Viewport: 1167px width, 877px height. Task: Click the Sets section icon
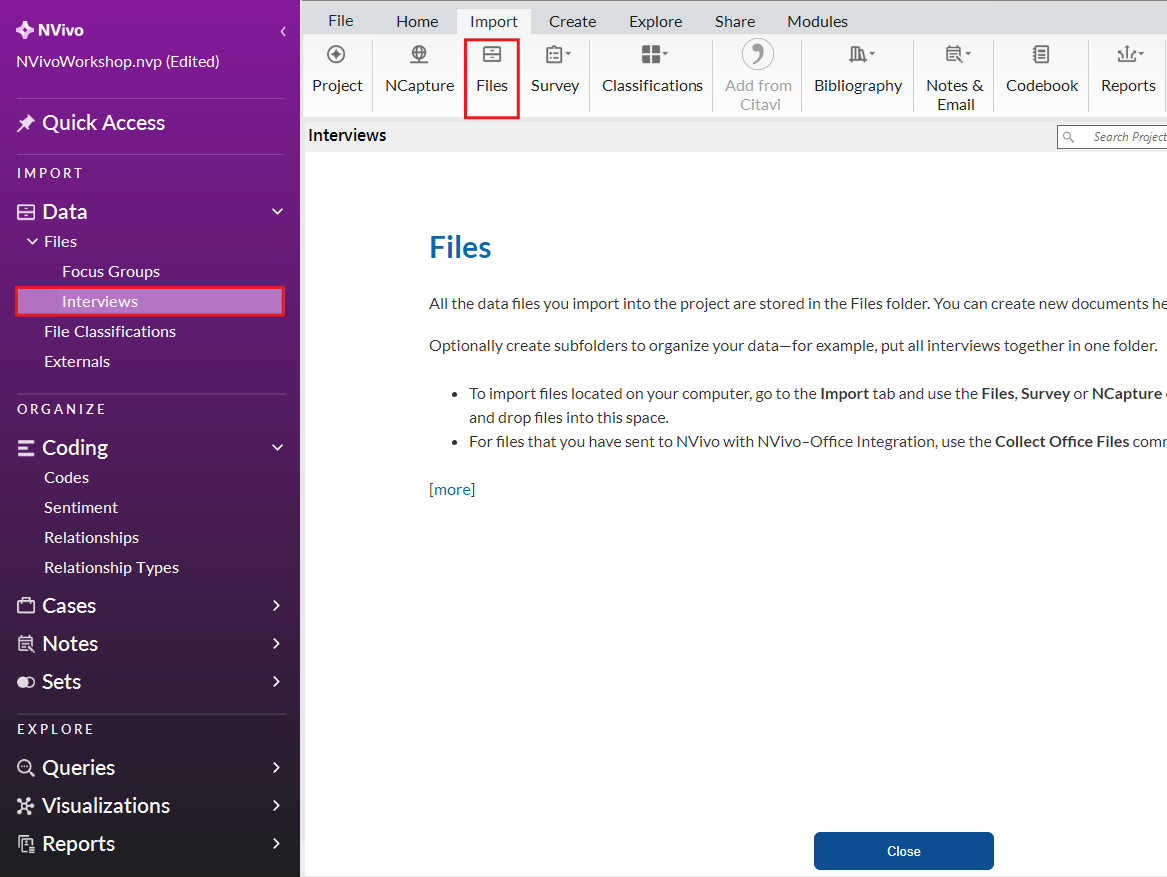click(x=26, y=682)
